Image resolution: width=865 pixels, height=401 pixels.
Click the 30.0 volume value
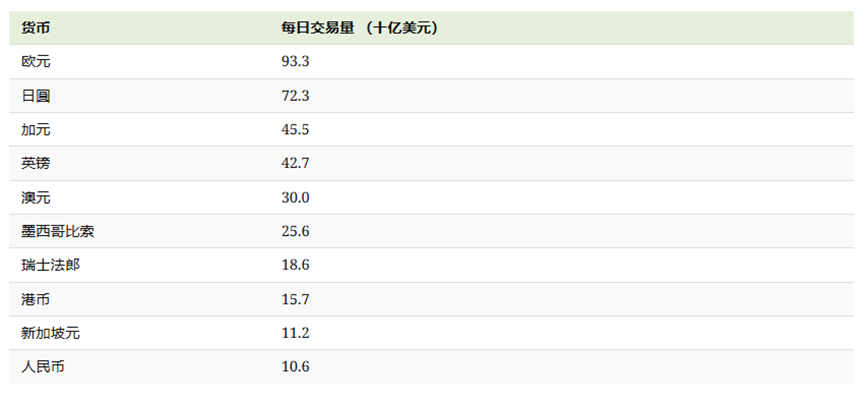[295, 197]
